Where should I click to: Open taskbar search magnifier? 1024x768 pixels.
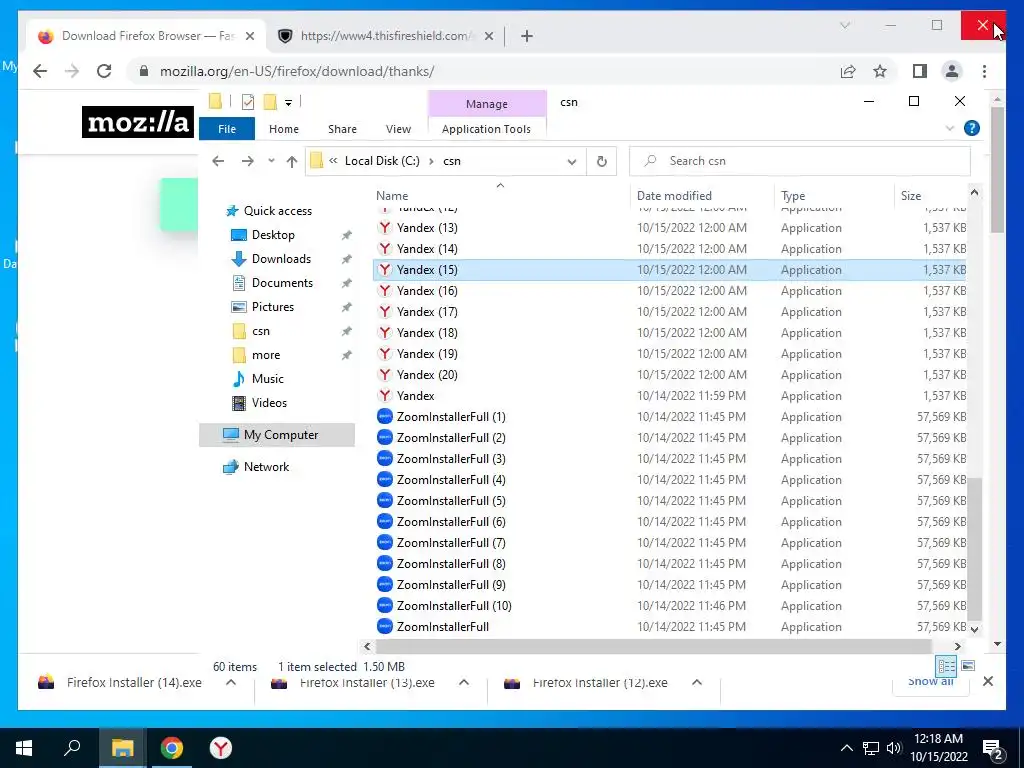tap(72, 748)
